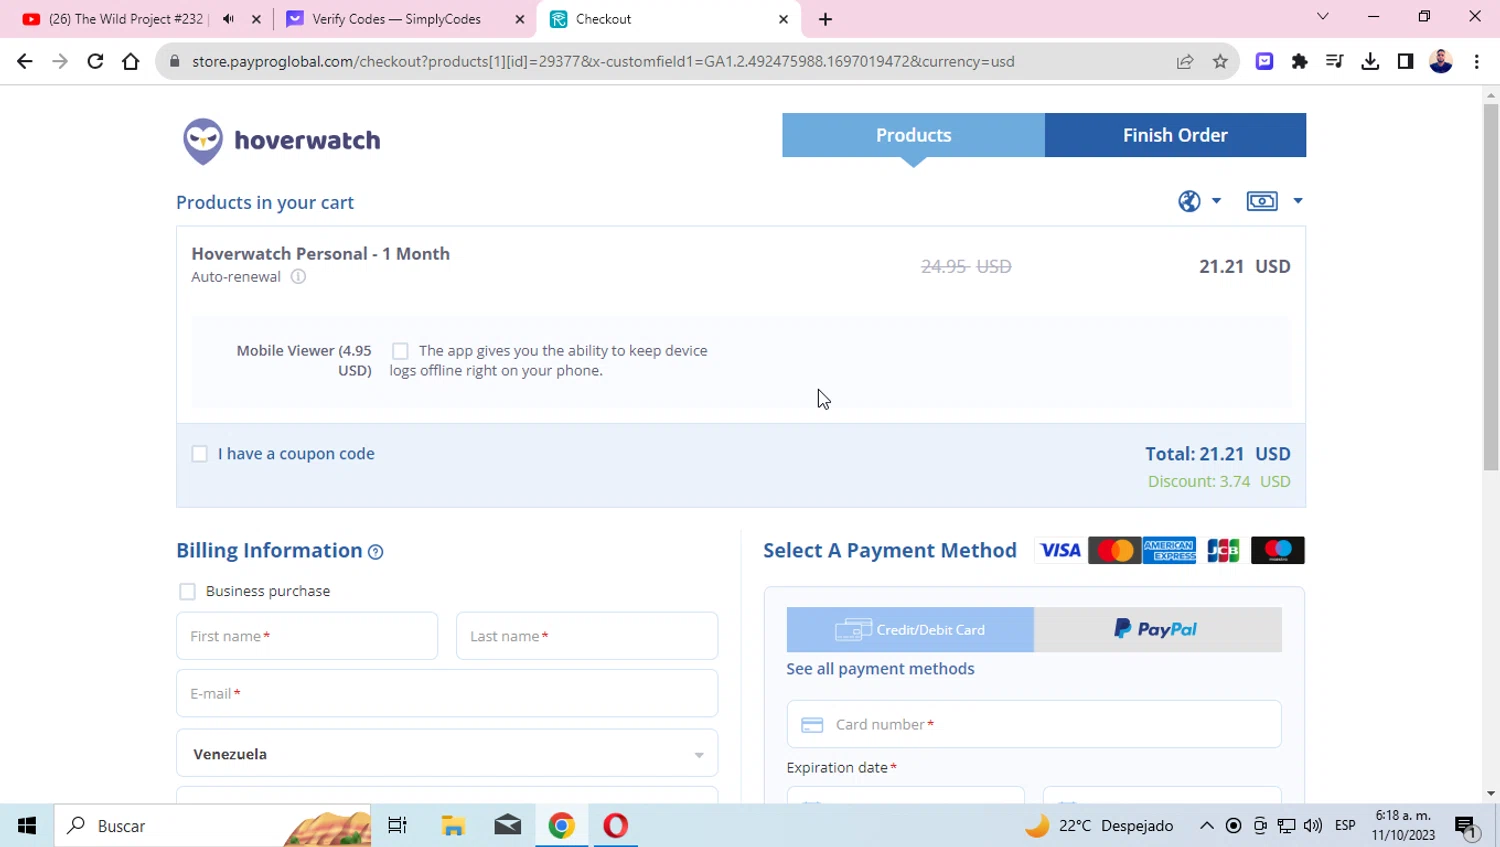Toggle the Chrome side panel

1405,61
